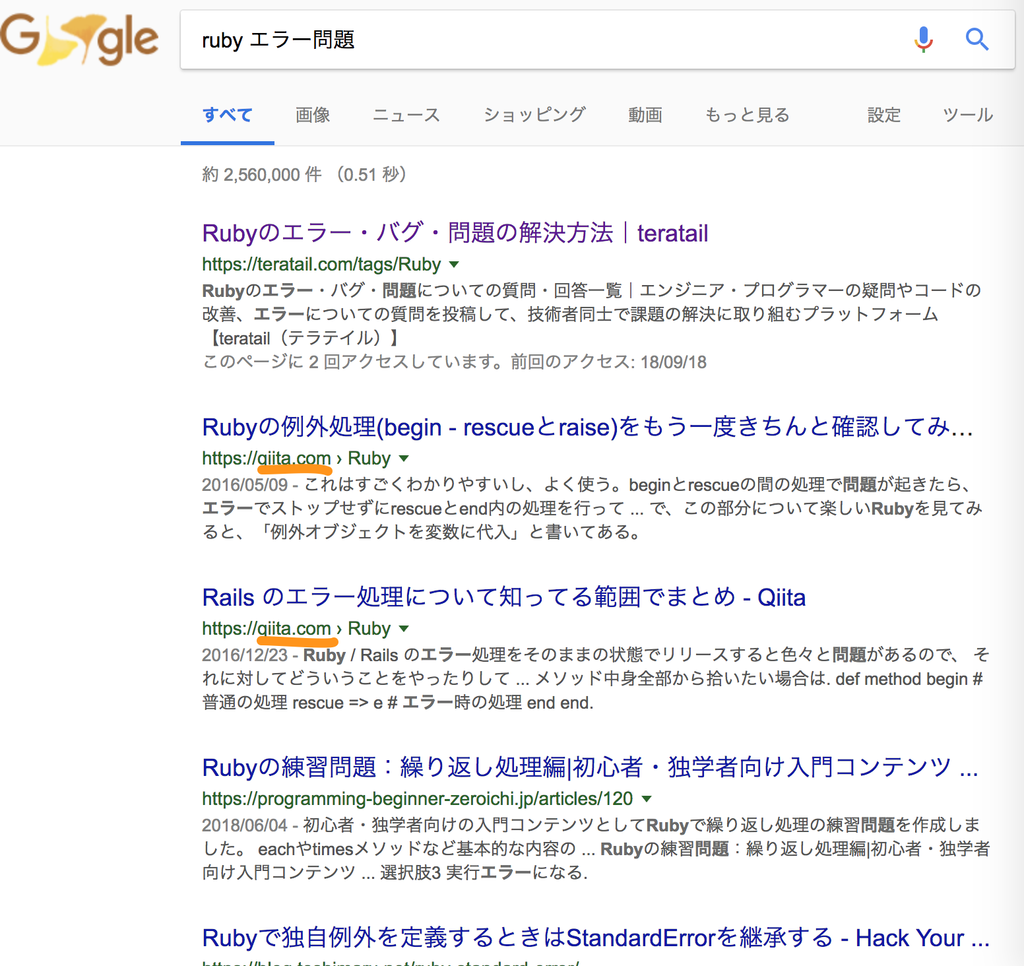Expand dropdown arrow next to first qiita.com › Ruby
1024x966 pixels.
[404, 459]
